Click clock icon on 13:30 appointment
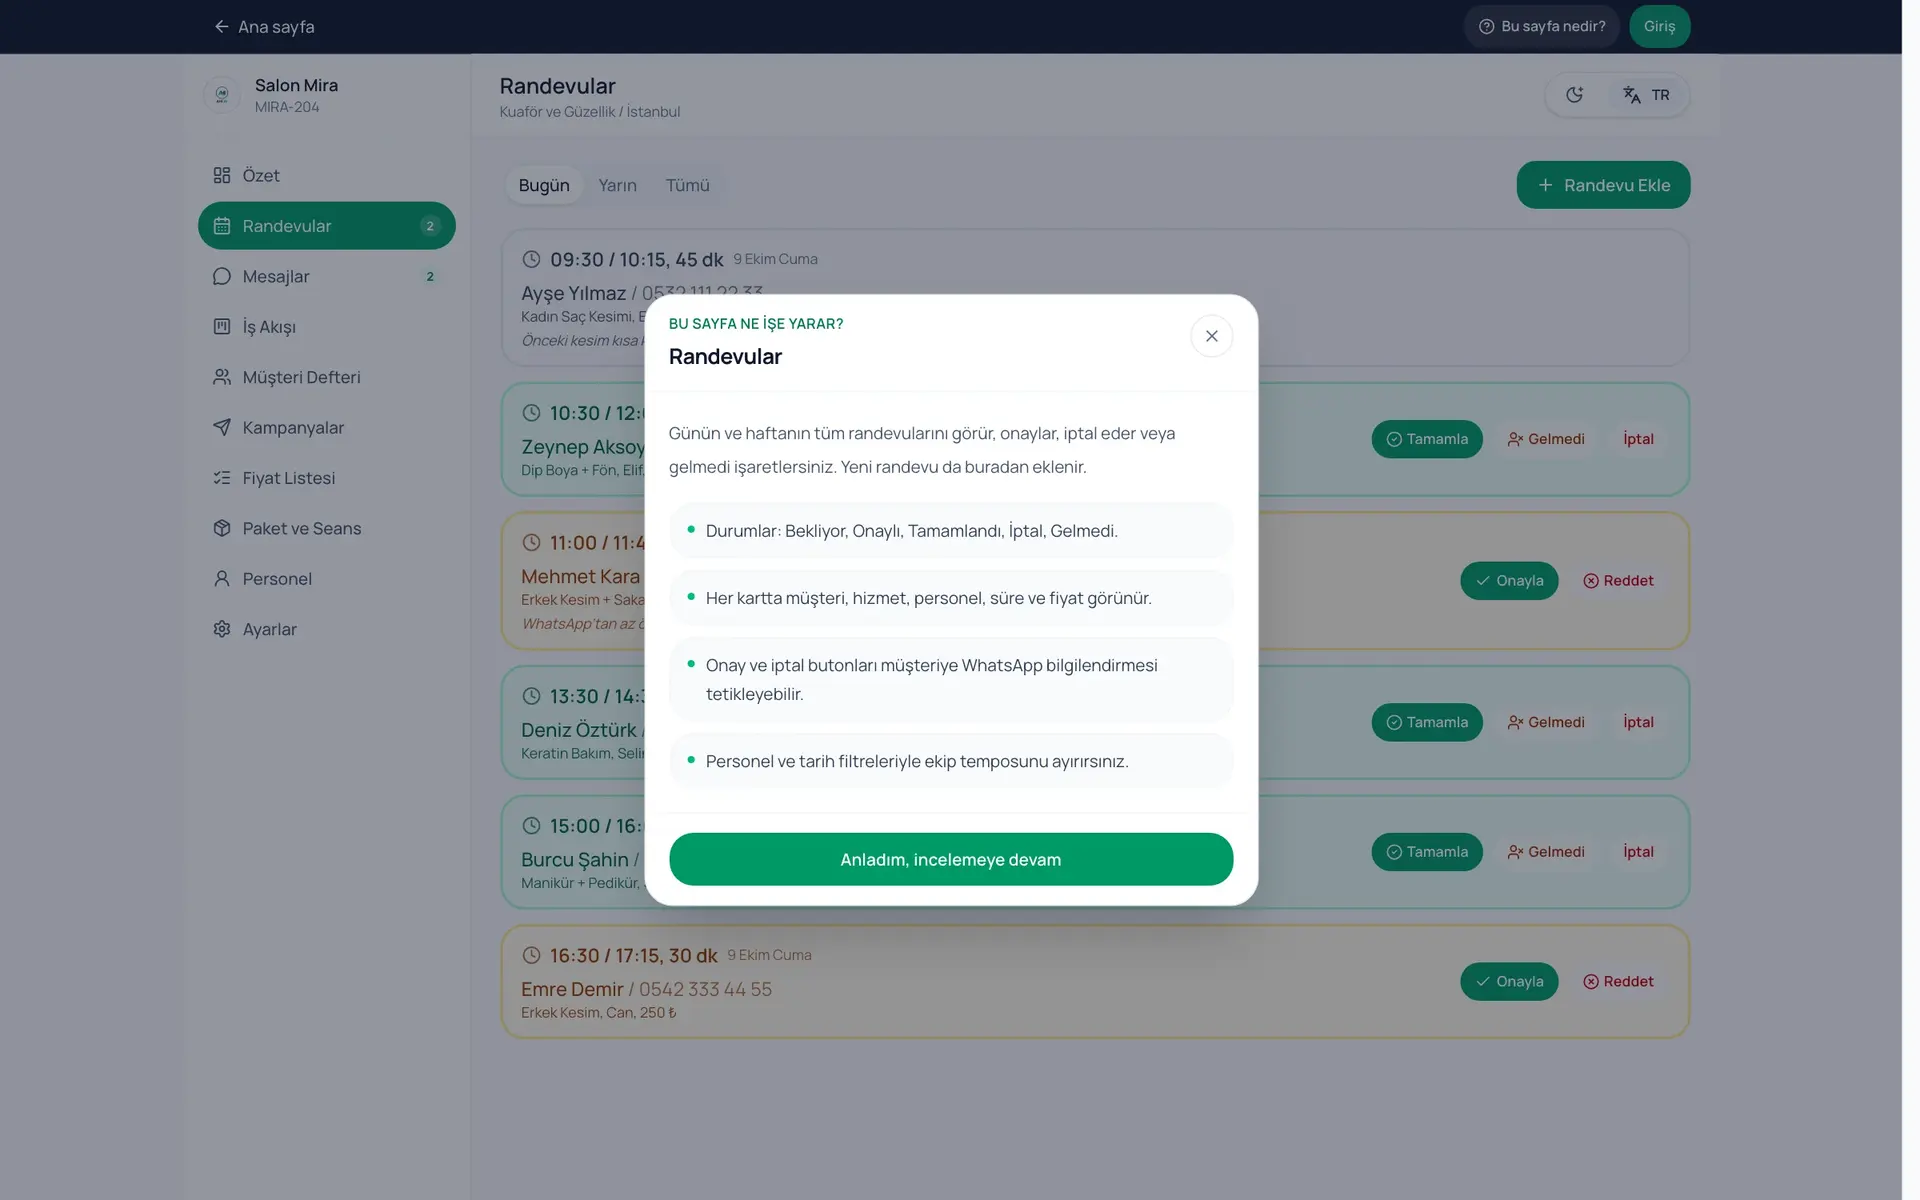Screen dimensions: 1920x1200 tap(531, 696)
